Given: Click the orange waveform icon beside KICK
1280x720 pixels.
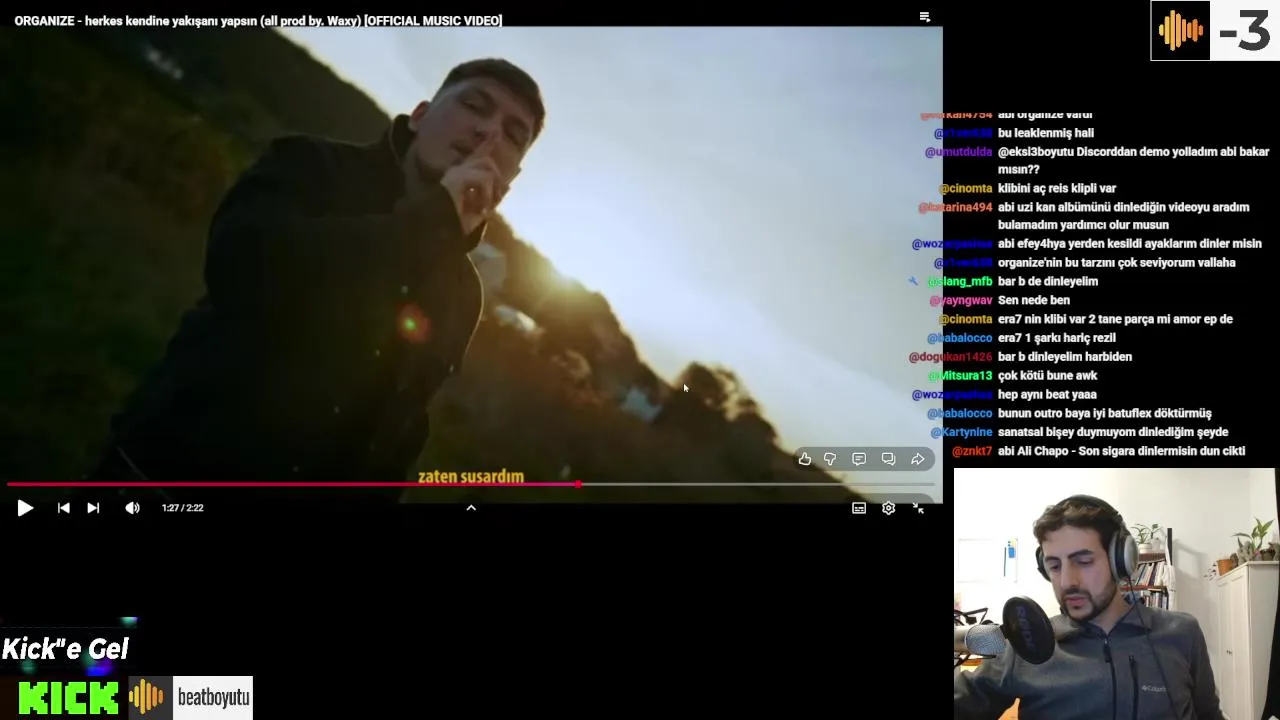Looking at the screenshot, I should (147, 698).
